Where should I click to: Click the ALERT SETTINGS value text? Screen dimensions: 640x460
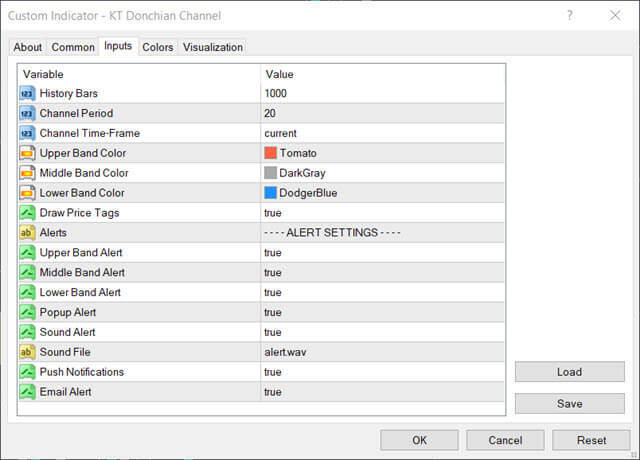332,233
